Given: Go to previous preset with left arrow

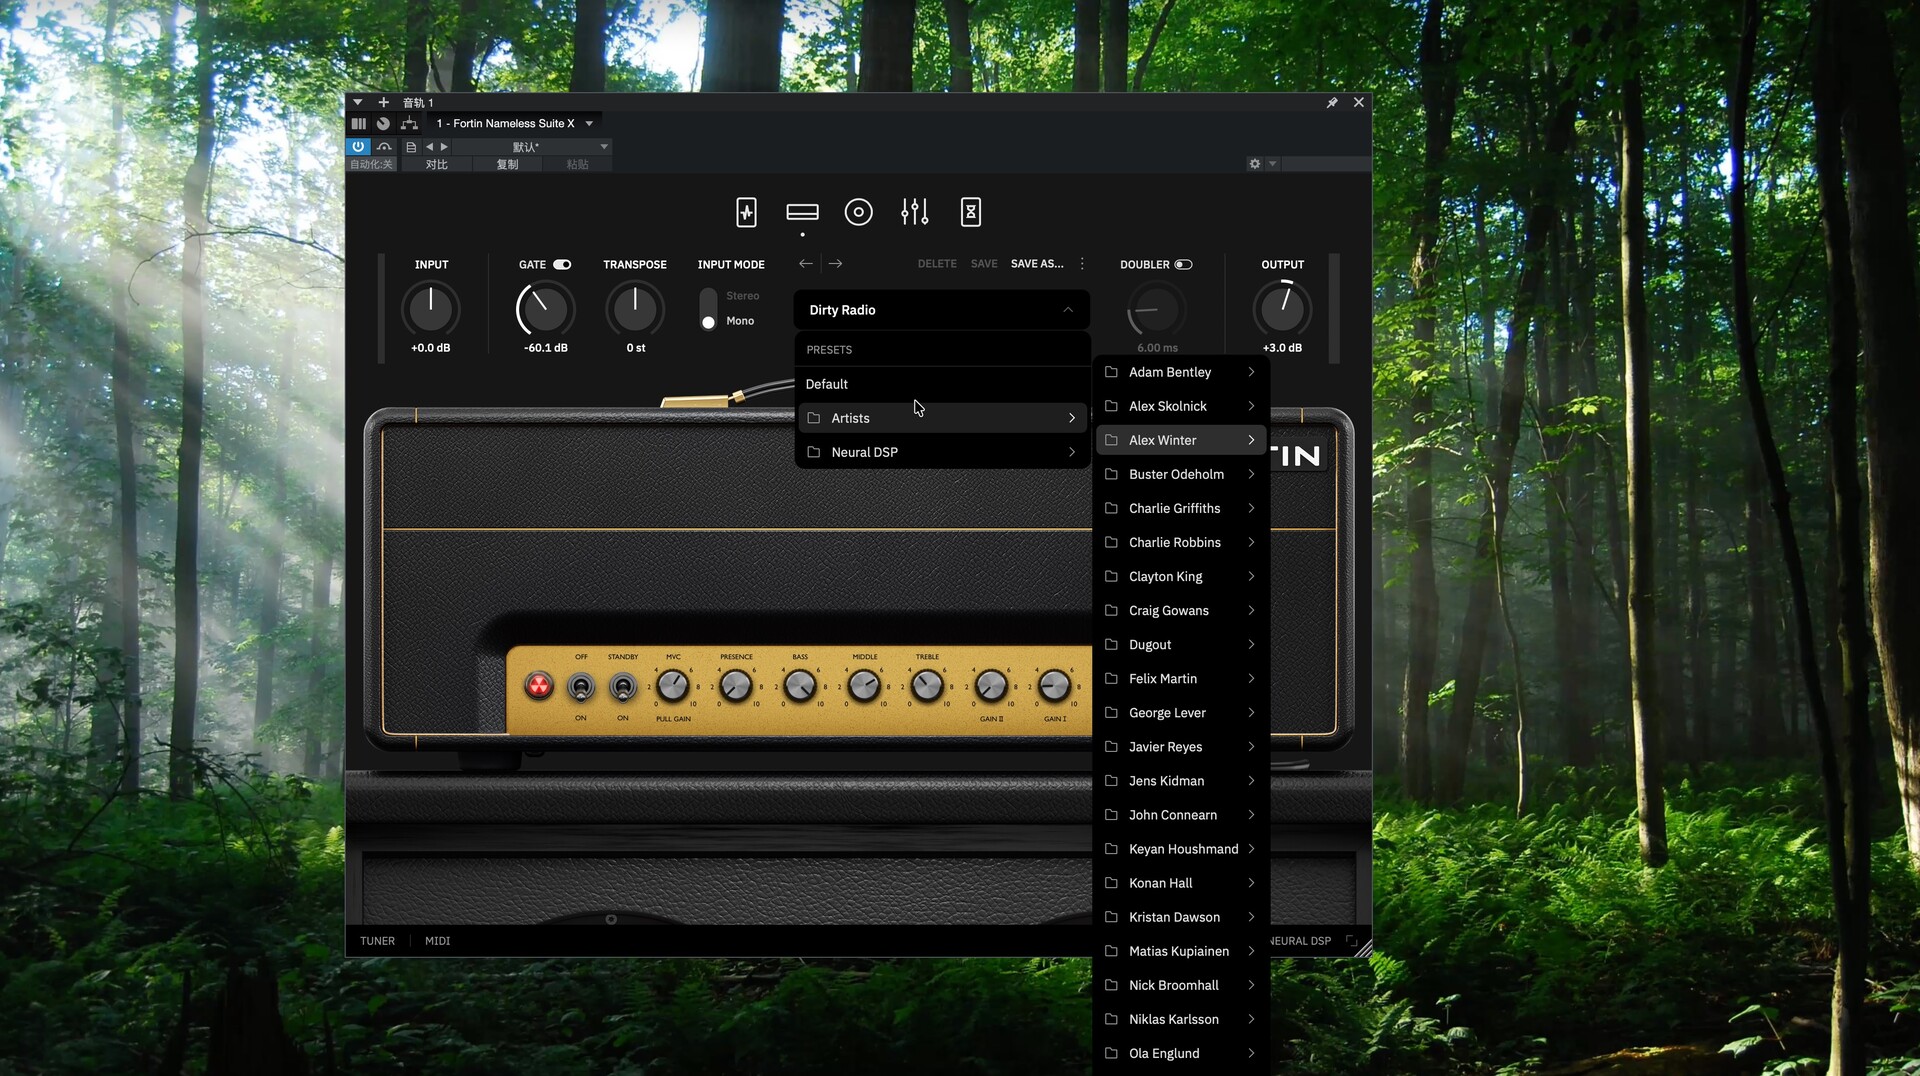Looking at the screenshot, I should tap(805, 264).
